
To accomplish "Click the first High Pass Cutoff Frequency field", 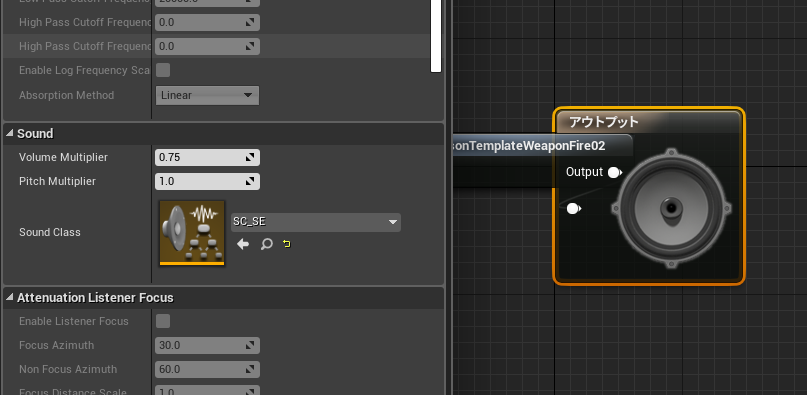I will coord(207,23).
